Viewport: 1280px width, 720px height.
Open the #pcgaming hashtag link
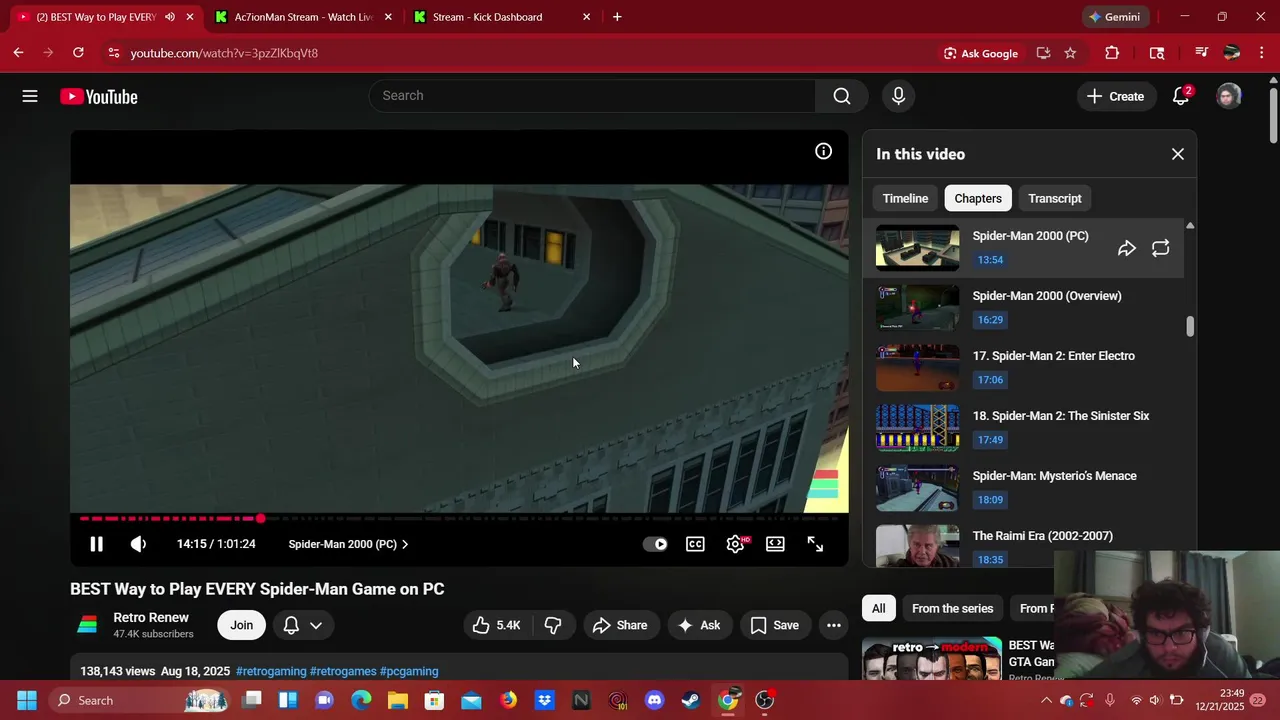(x=409, y=671)
